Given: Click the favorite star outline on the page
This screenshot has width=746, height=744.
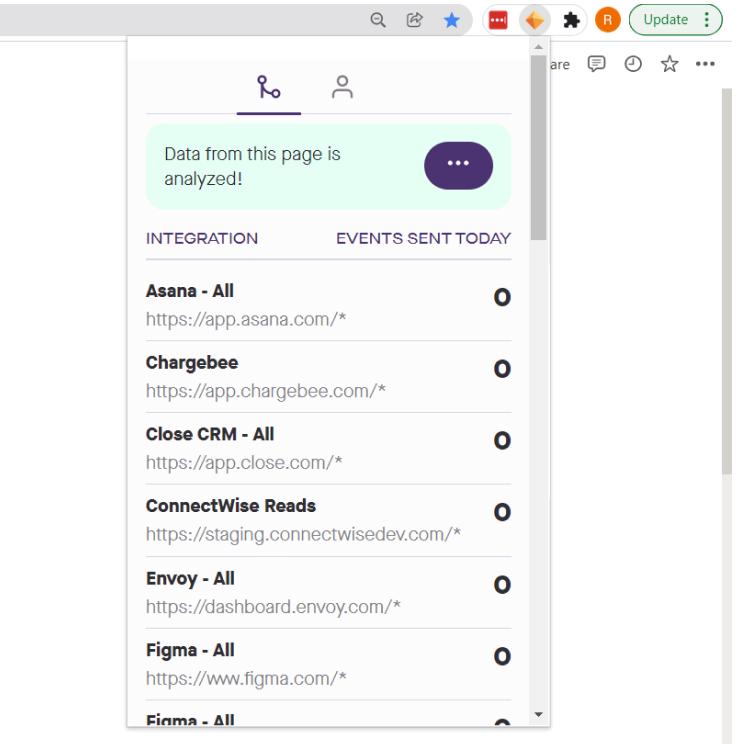Looking at the screenshot, I should click(669, 63).
